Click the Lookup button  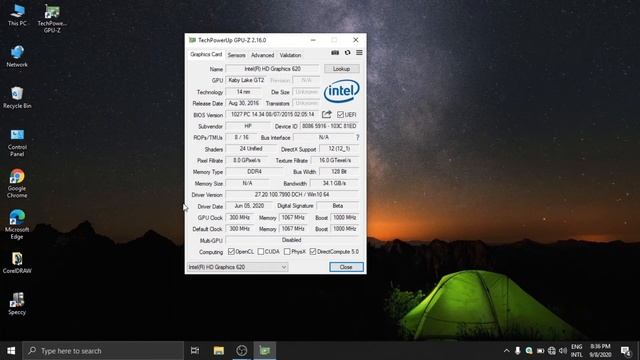[342, 69]
